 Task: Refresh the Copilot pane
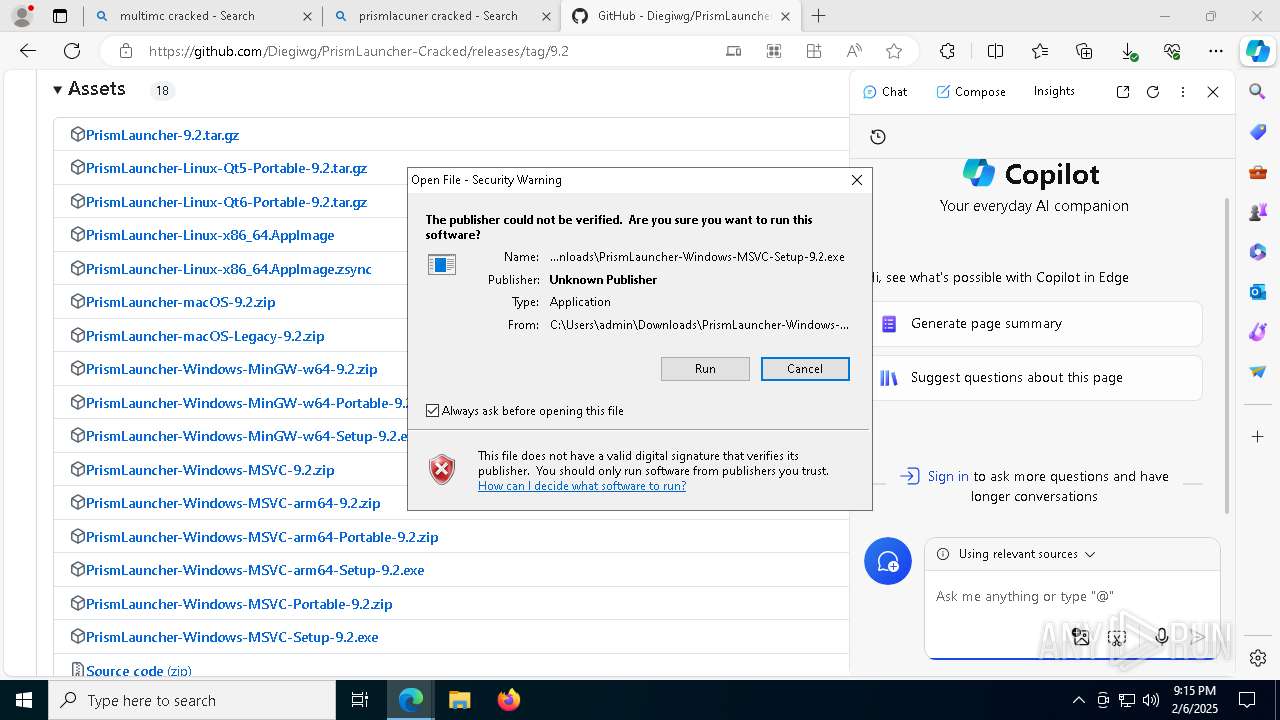pyautogui.click(x=1153, y=92)
